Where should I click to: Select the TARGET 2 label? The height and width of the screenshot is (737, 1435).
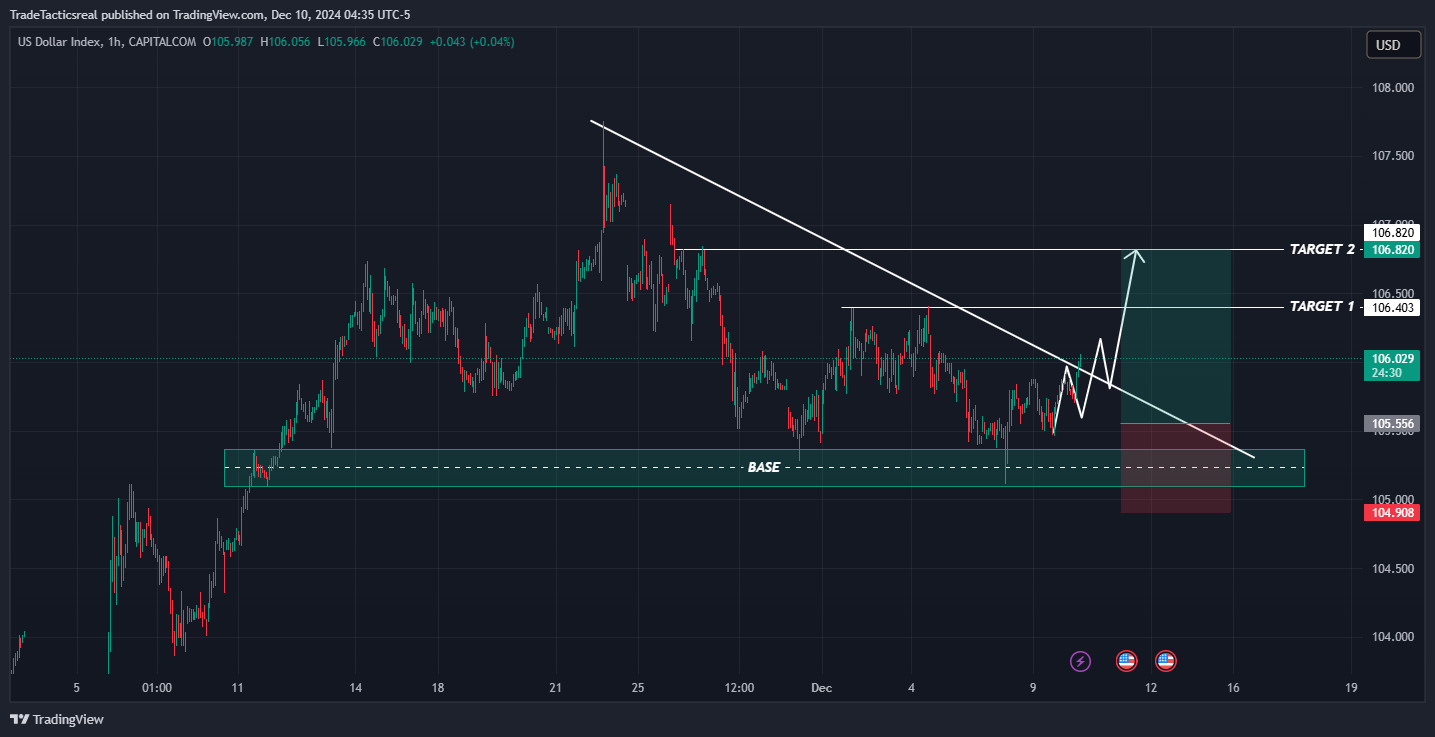click(1321, 249)
